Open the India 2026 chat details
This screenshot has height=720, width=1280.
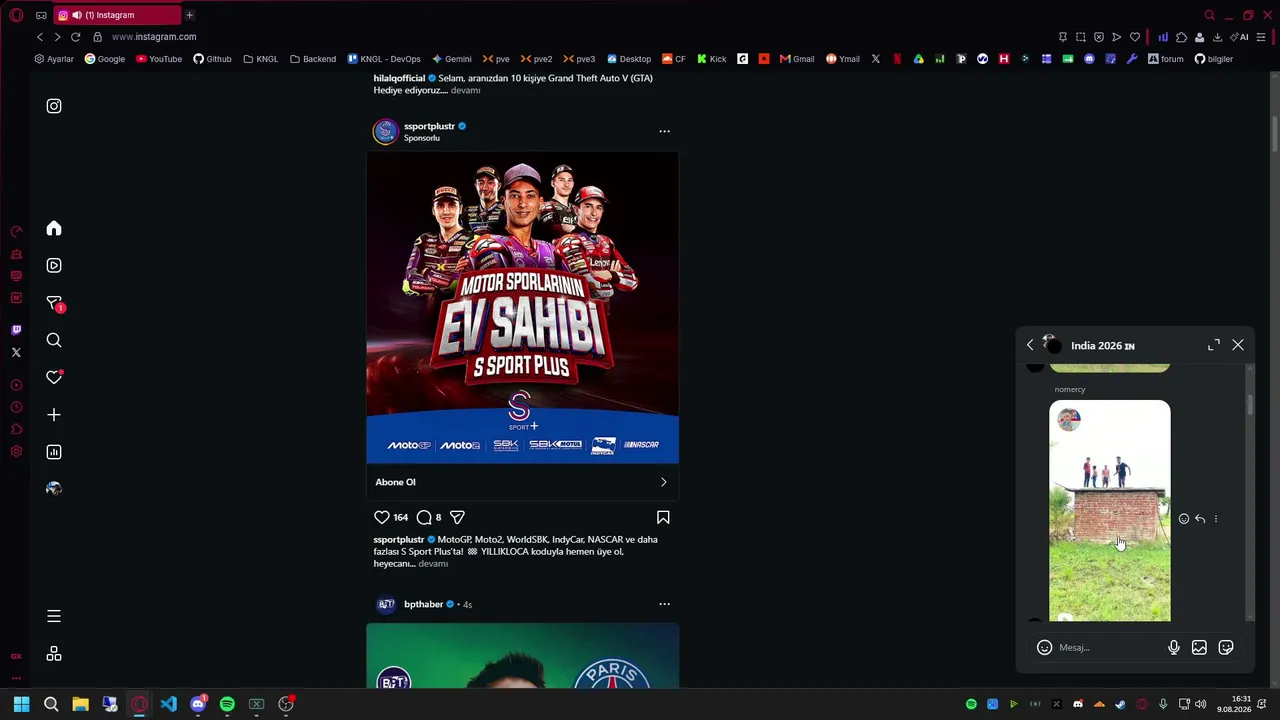pyautogui.click(x=1102, y=346)
